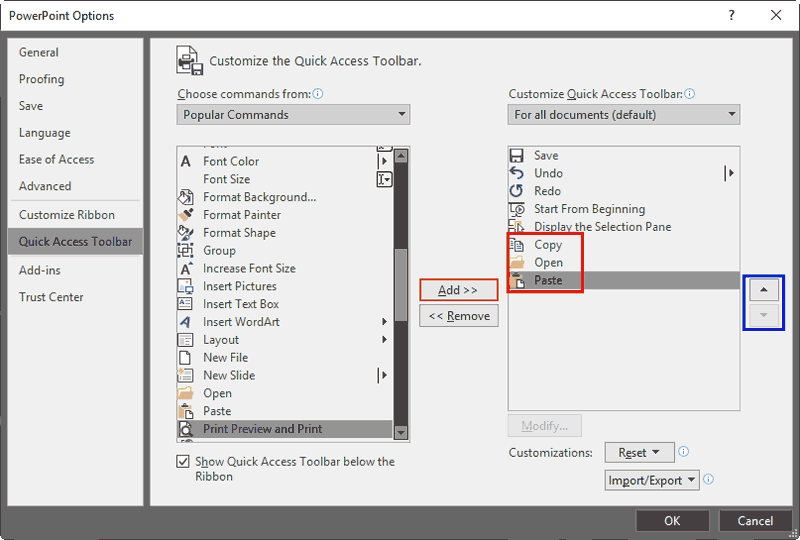This screenshot has width=800, height=540.
Task: Confirm with the OK button
Action: coord(672,521)
